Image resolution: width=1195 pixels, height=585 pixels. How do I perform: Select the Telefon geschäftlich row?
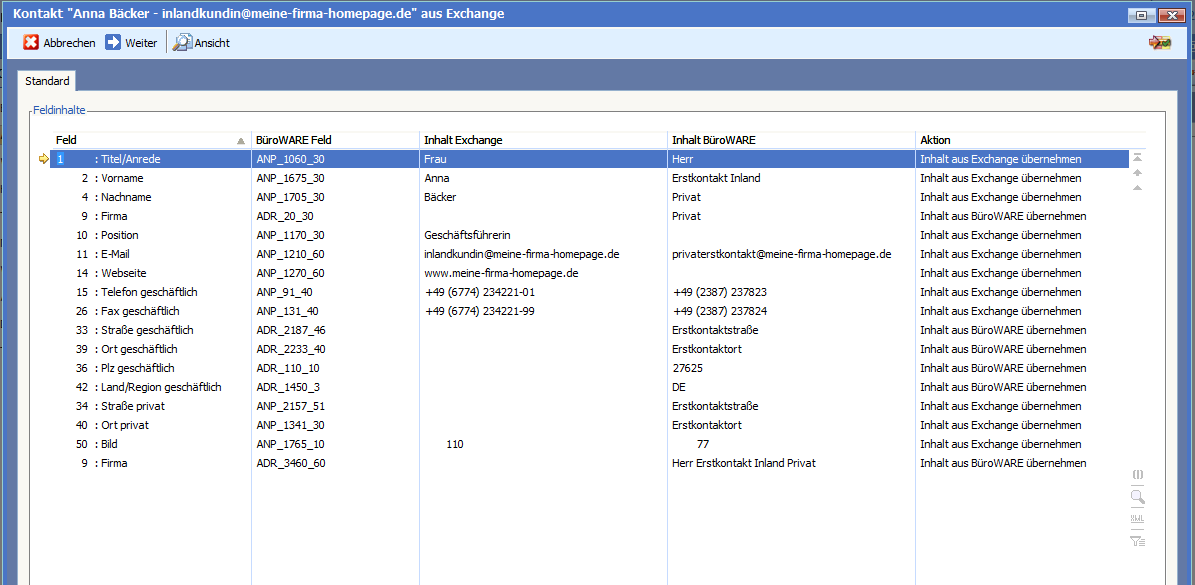click(149, 292)
